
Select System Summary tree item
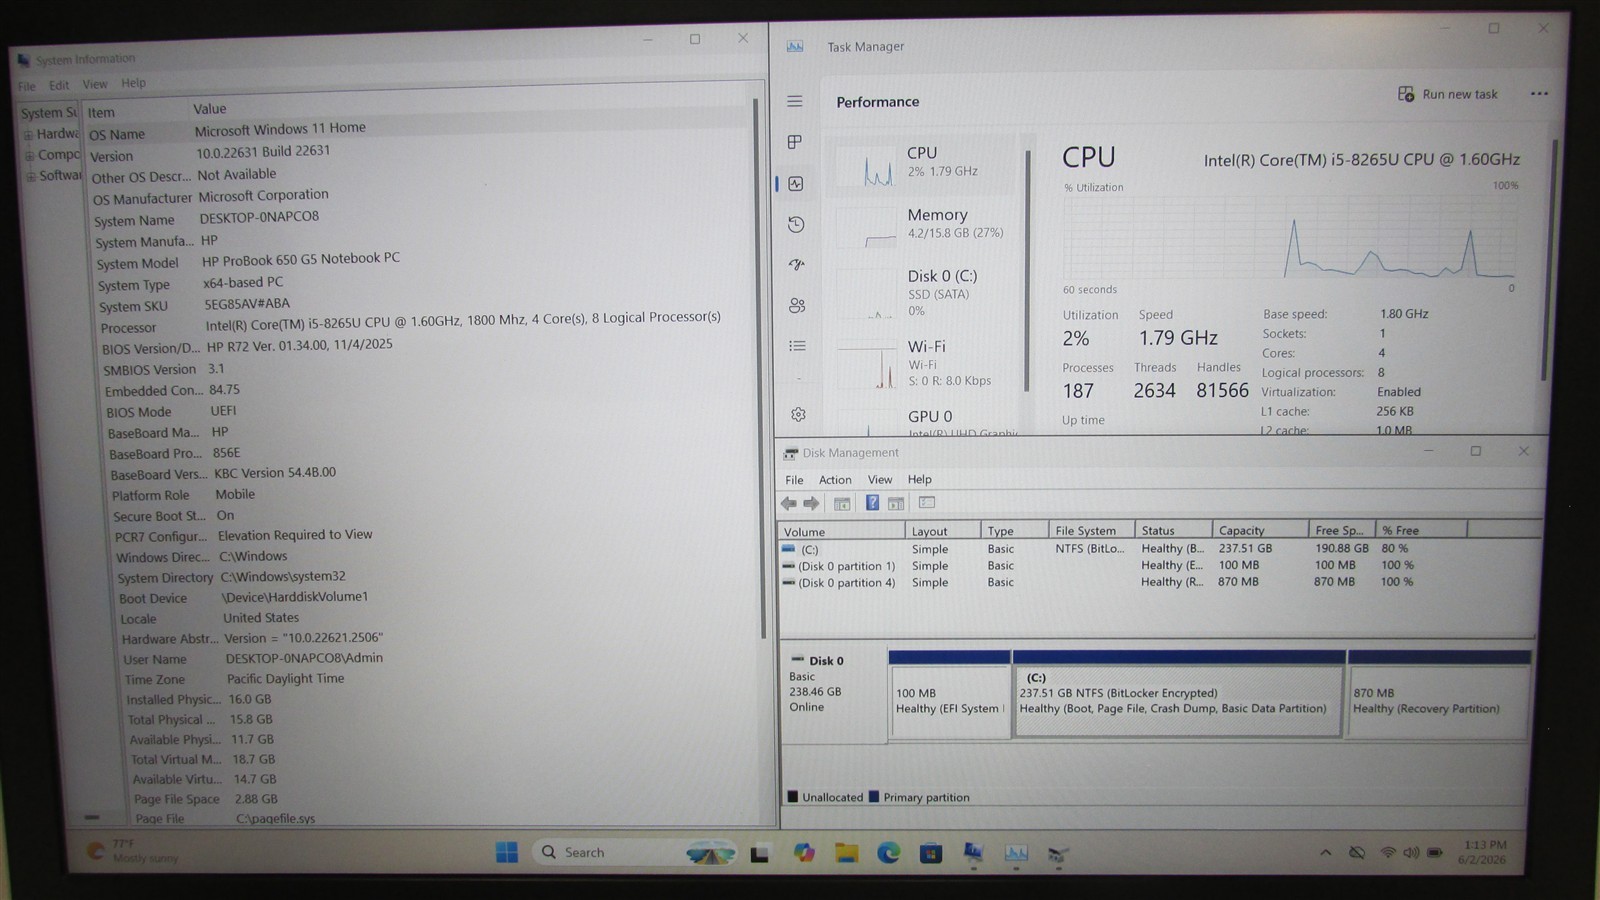[x=48, y=113]
